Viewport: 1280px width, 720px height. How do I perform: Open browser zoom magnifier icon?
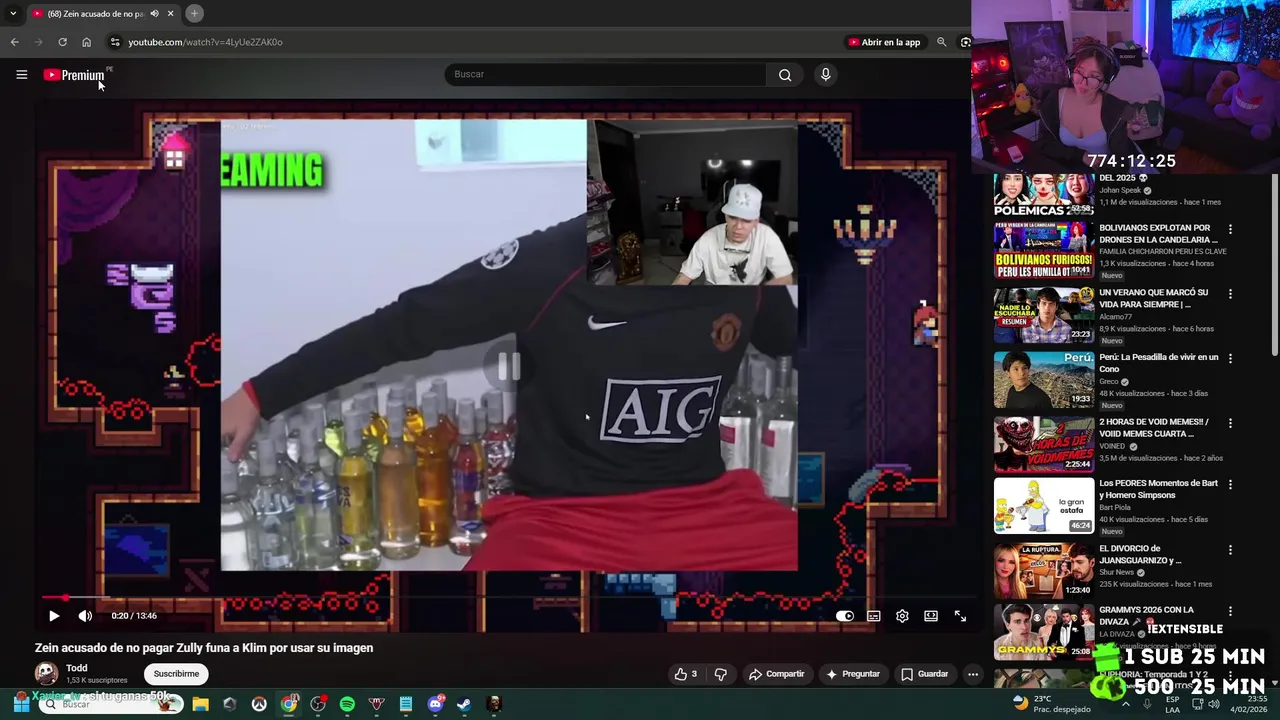pyautogui.click(x=941, y=42)
